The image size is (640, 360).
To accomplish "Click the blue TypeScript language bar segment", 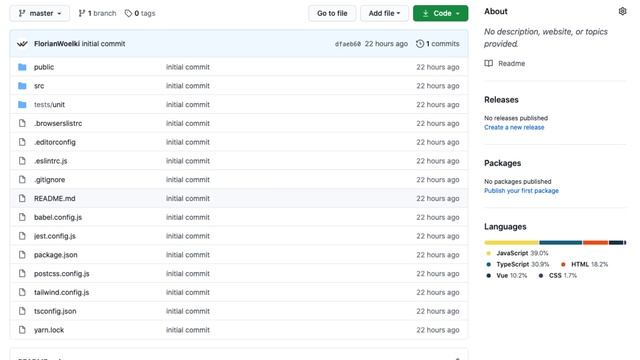I will click(560, 242).
